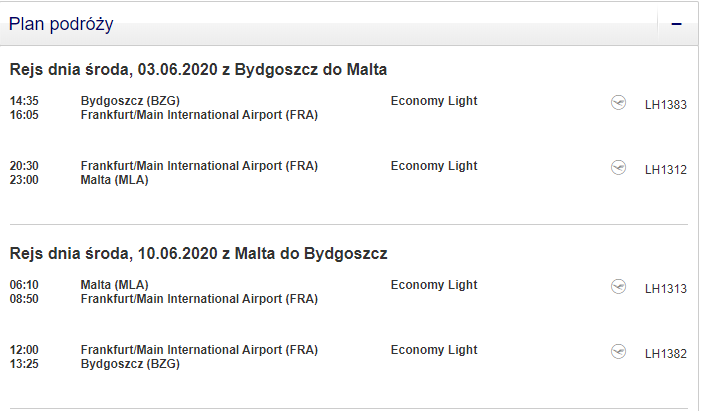The height and width of the screenshot is (411, 703).
Task: Click Economy Light label for the 20:30 flight
Action: click(x=434, y=166)
